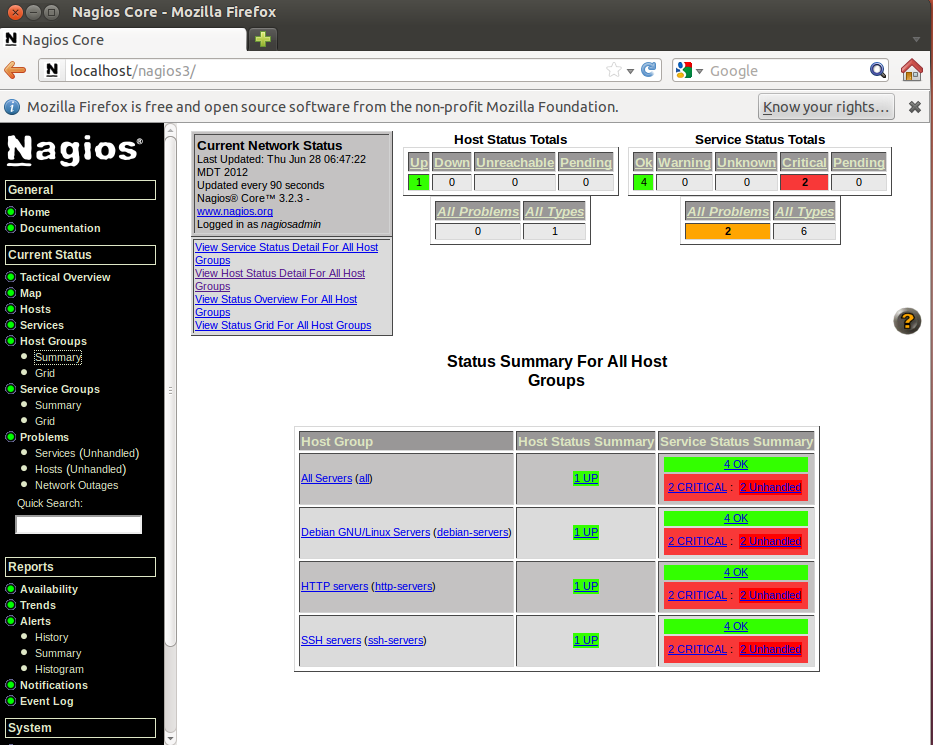Open Availability report
This screenshot has width=933, height=745.
[49, 589]
